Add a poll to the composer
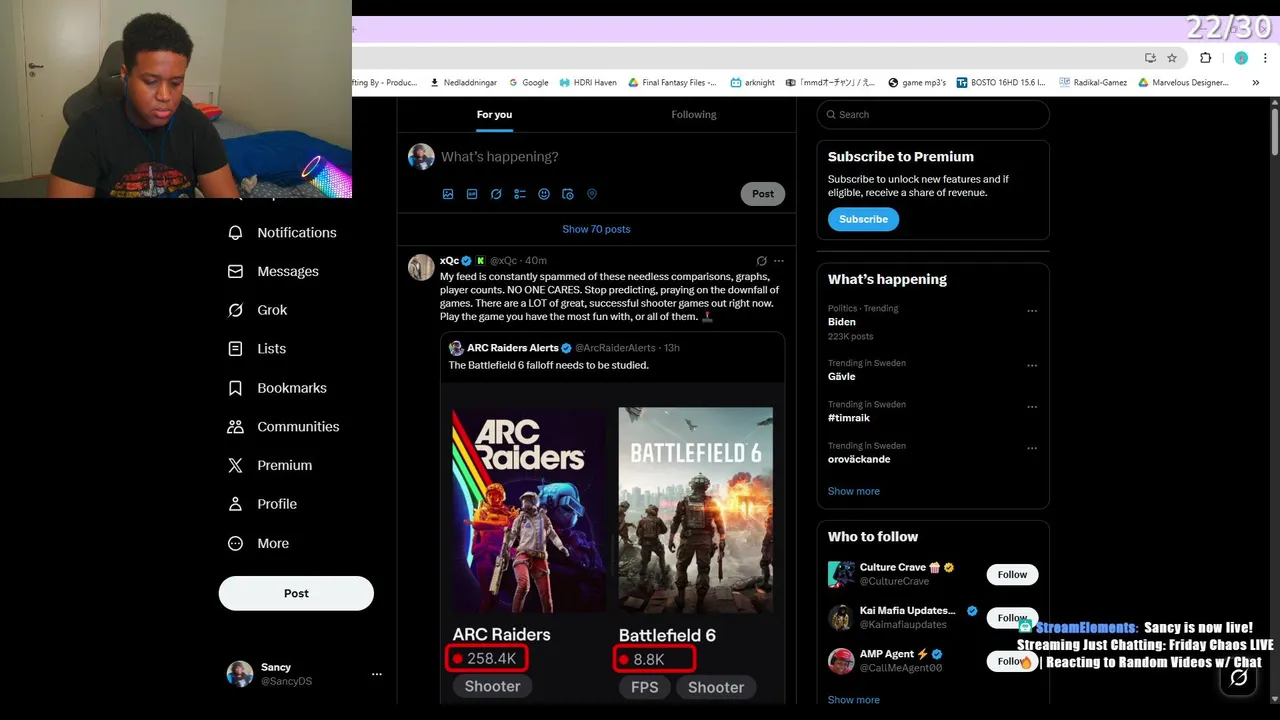This screenshot has height=720, width=1280. [520, 194]
